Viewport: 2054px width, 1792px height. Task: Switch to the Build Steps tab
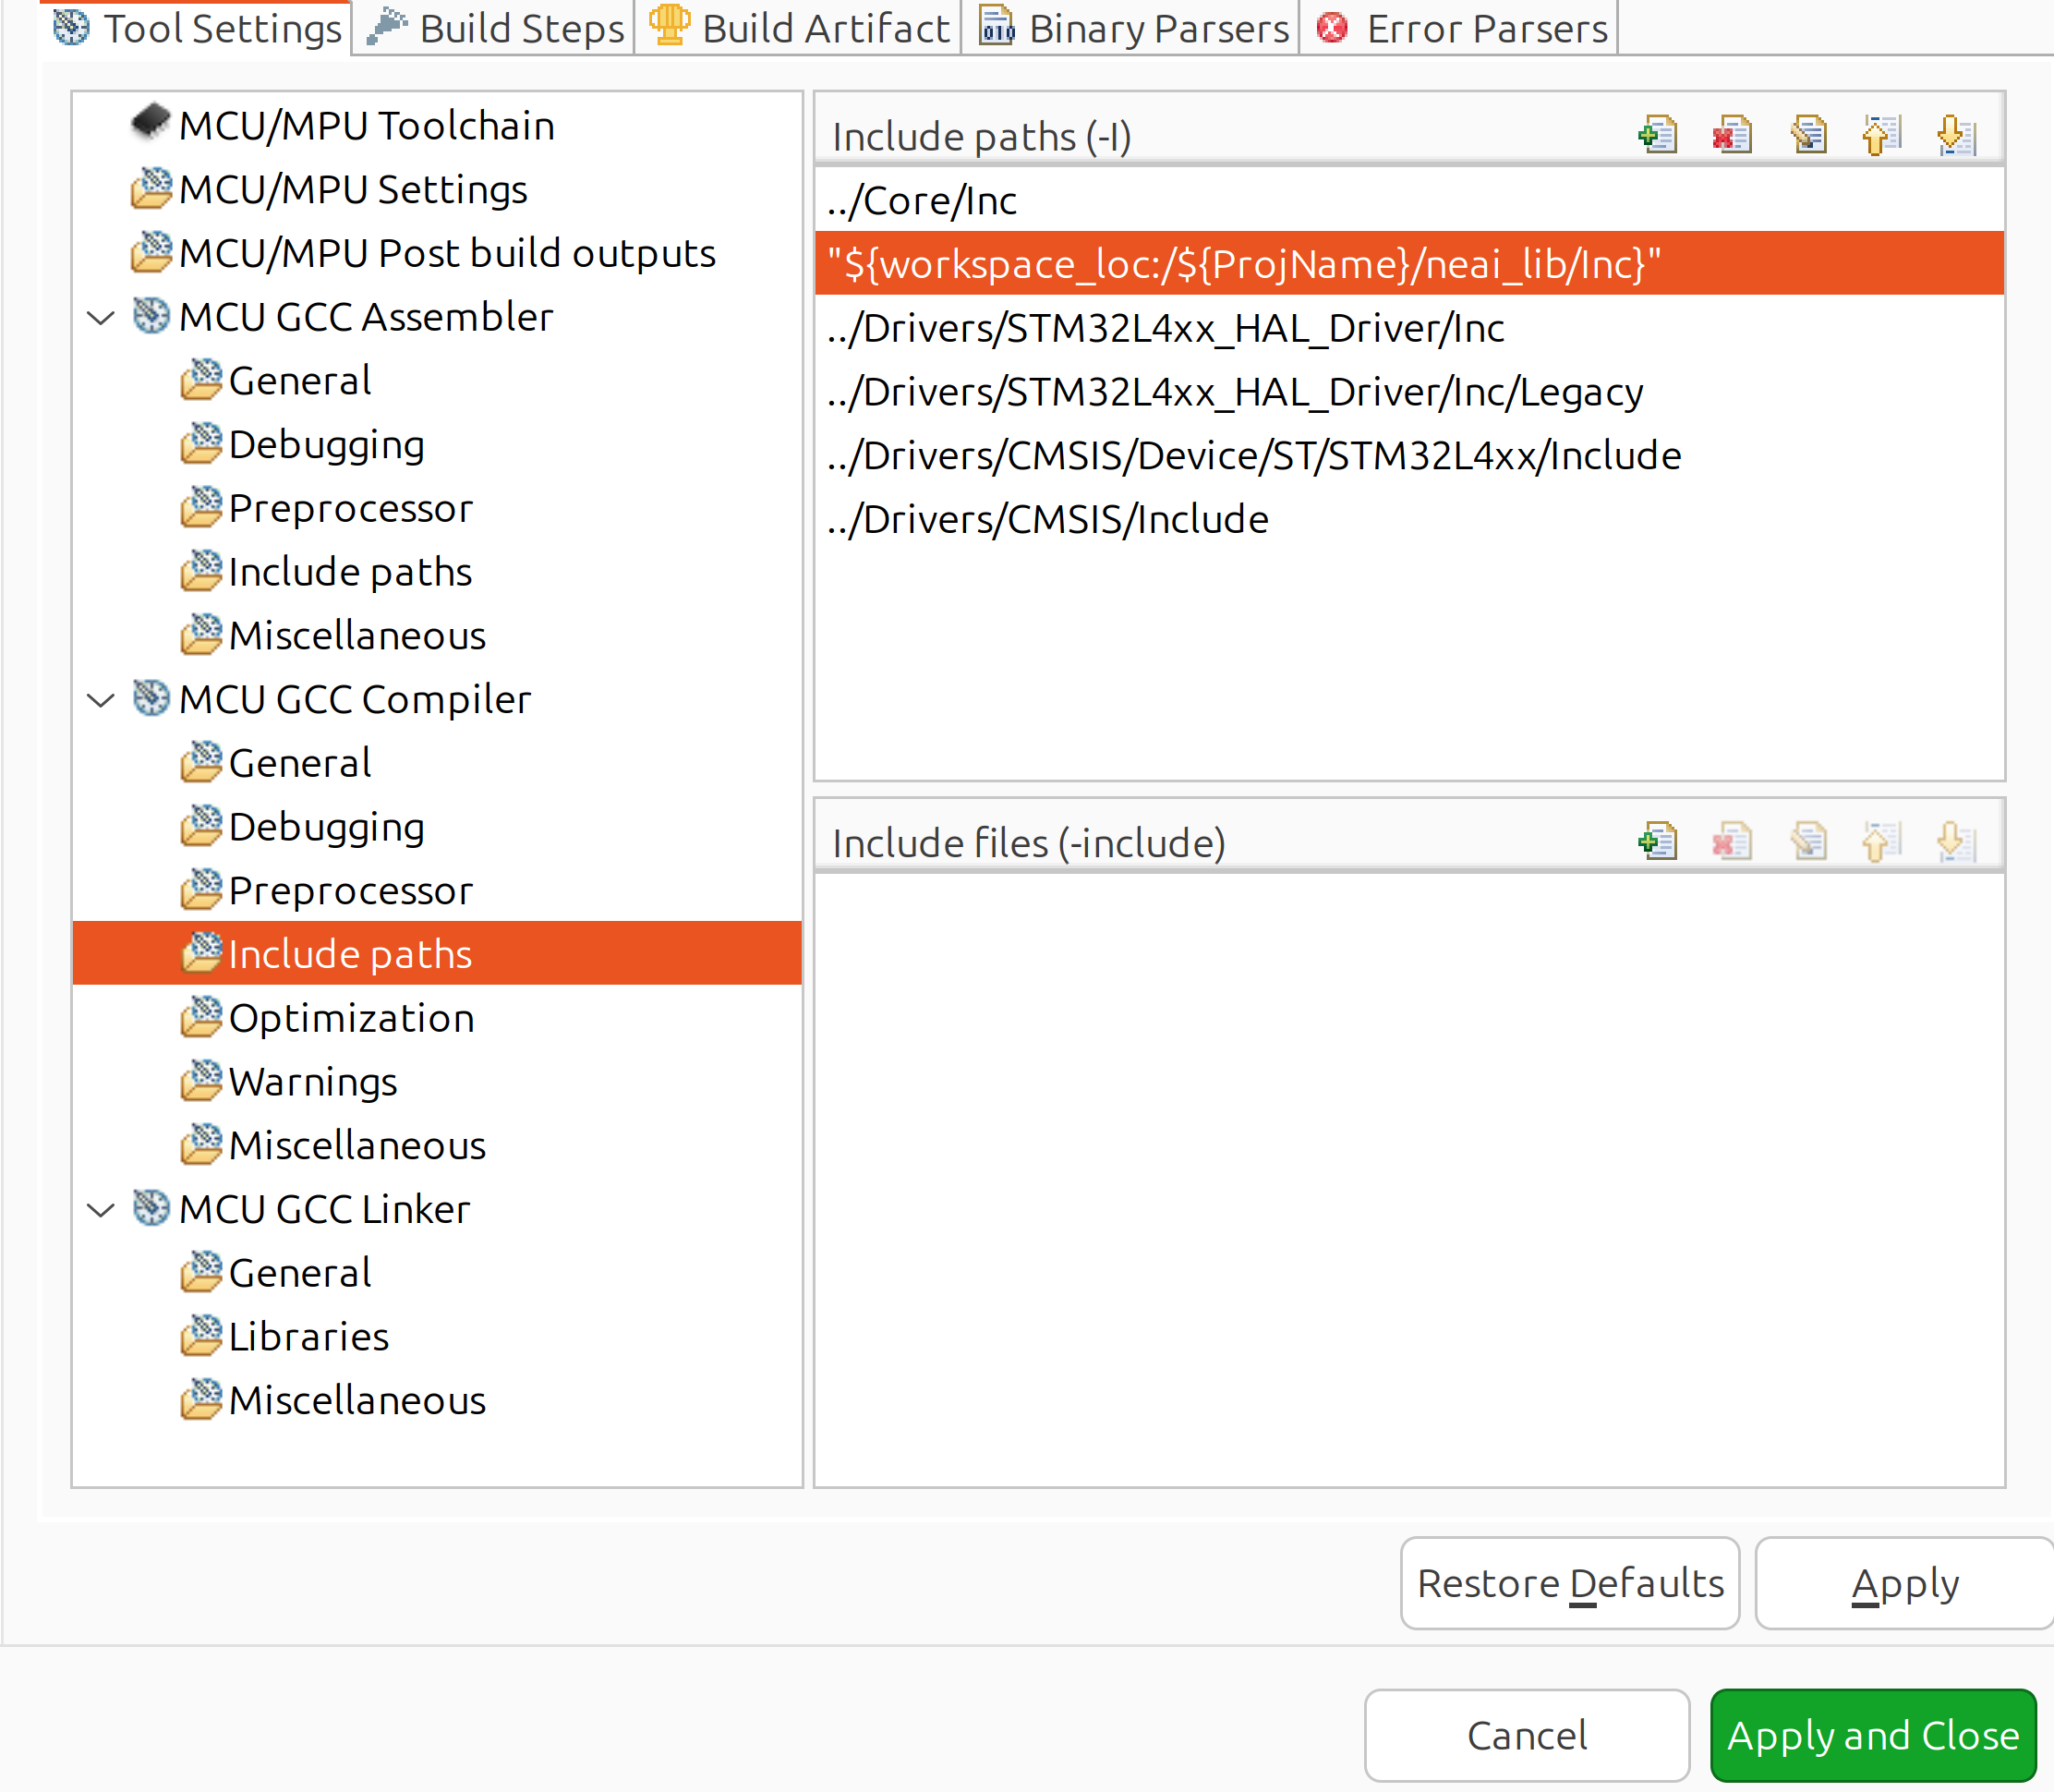(x=492, y=26)
